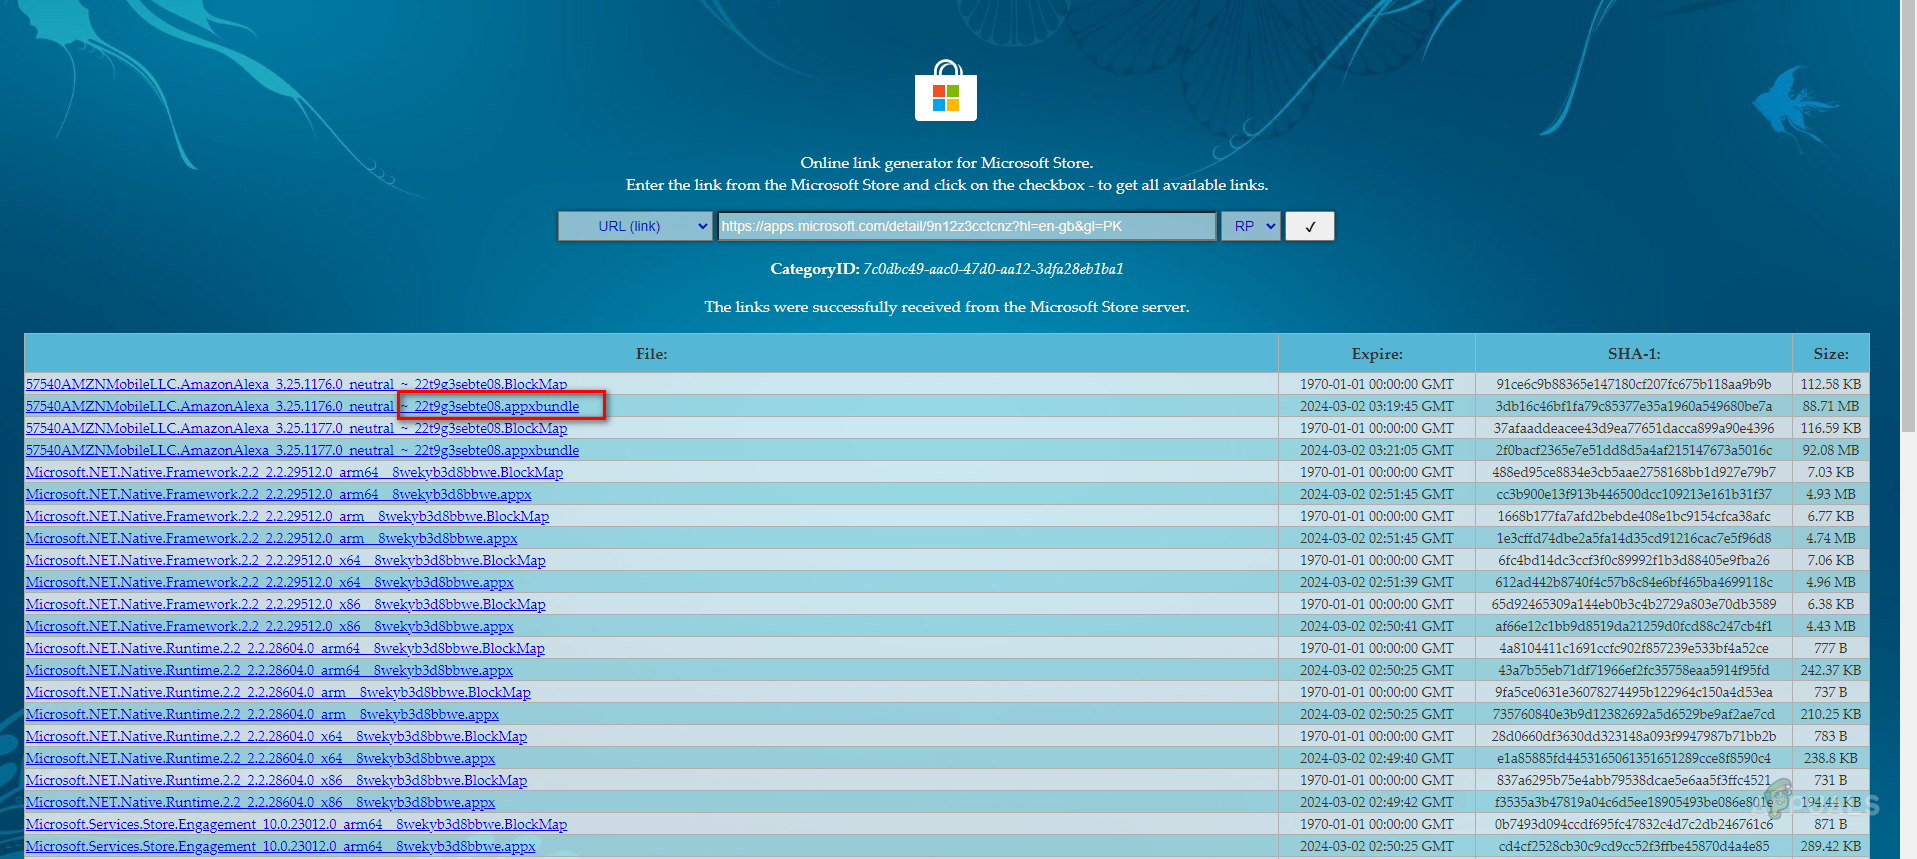The width and height of the screenshot is (1917, 859).
Task: Download NET.Native.Runtime 2.2 arm64 appx
Action: pyautogui.click(x=269, y=670)
